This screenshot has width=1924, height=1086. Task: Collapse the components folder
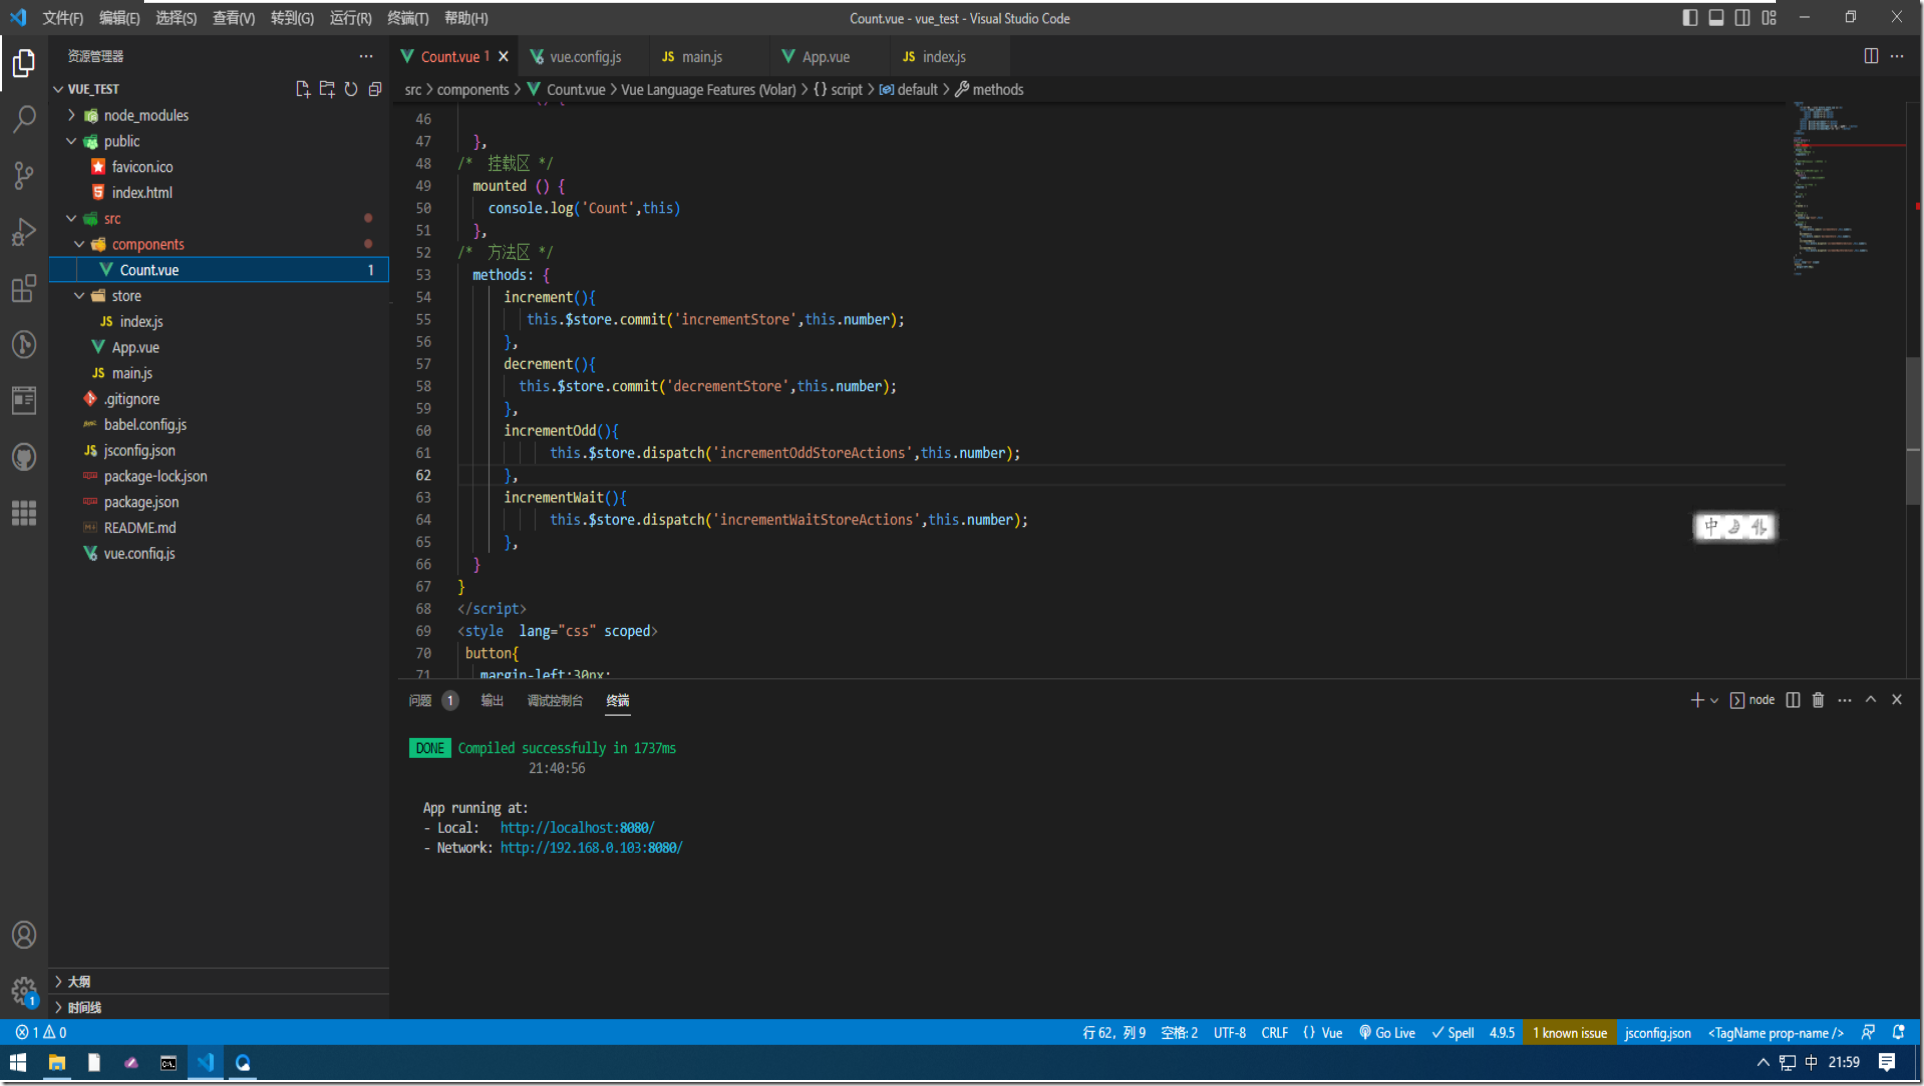[79, 244]
